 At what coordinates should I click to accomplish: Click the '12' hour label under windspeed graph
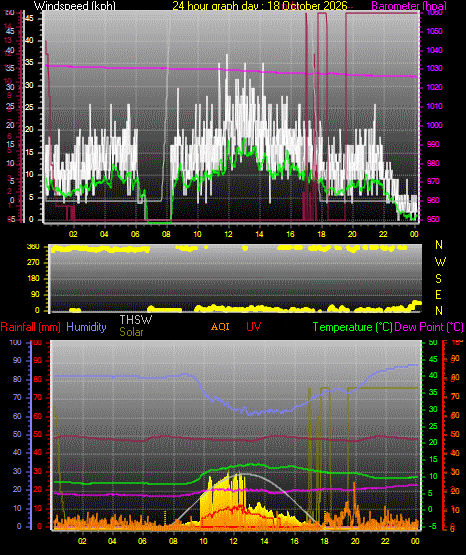(x=228, y=234)
